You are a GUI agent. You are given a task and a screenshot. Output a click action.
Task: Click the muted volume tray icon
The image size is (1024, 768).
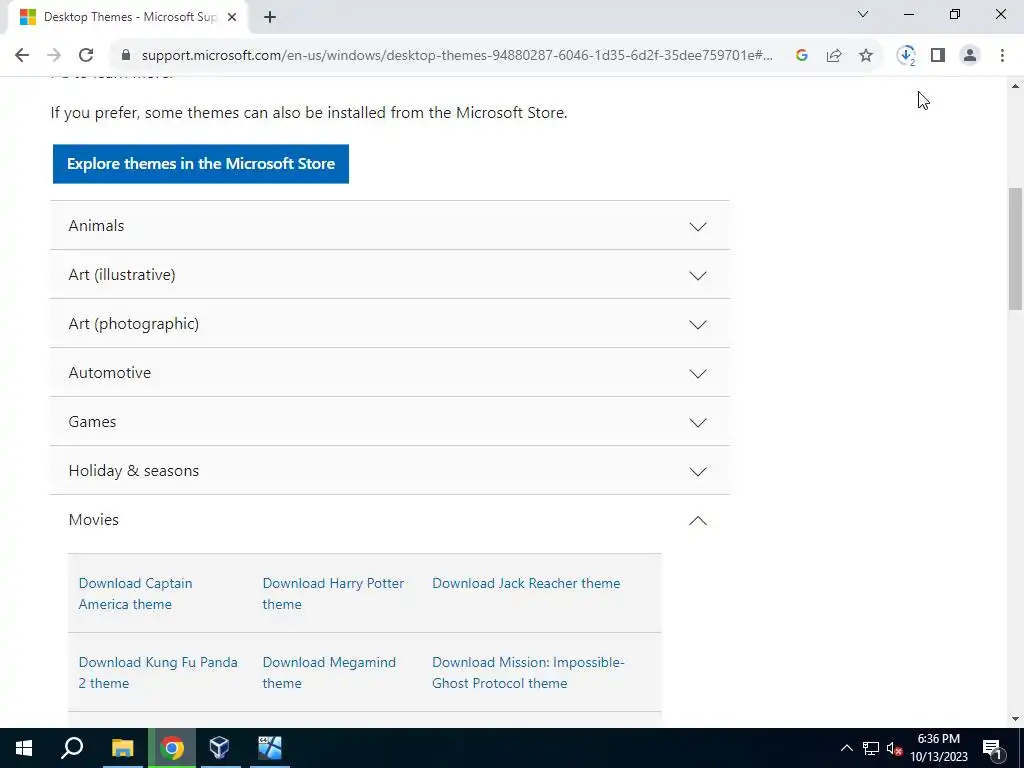coord(895,748)
